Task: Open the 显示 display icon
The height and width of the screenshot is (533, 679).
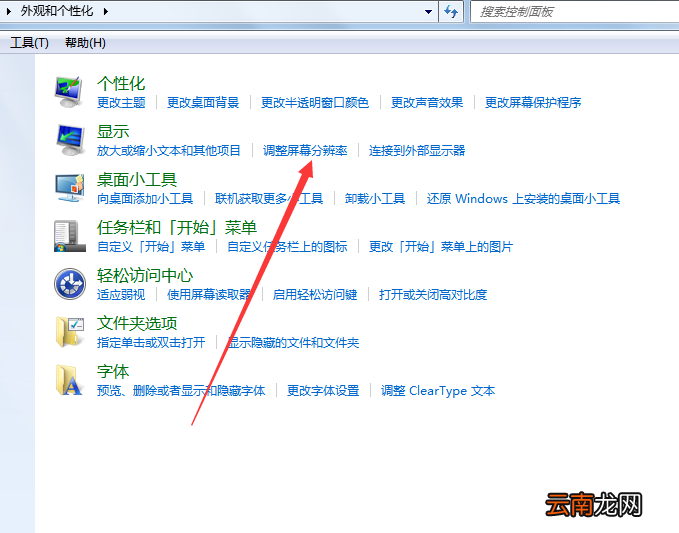Action: [x=70, y=140]
